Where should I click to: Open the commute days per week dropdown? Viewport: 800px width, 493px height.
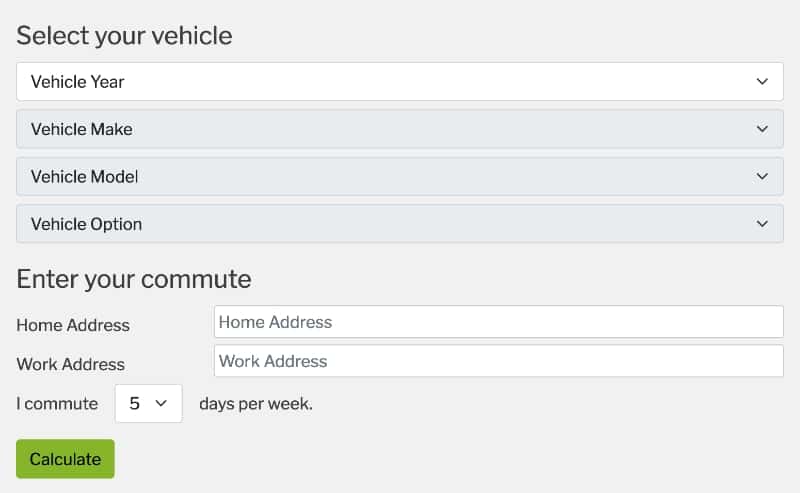tap(148, 404)
